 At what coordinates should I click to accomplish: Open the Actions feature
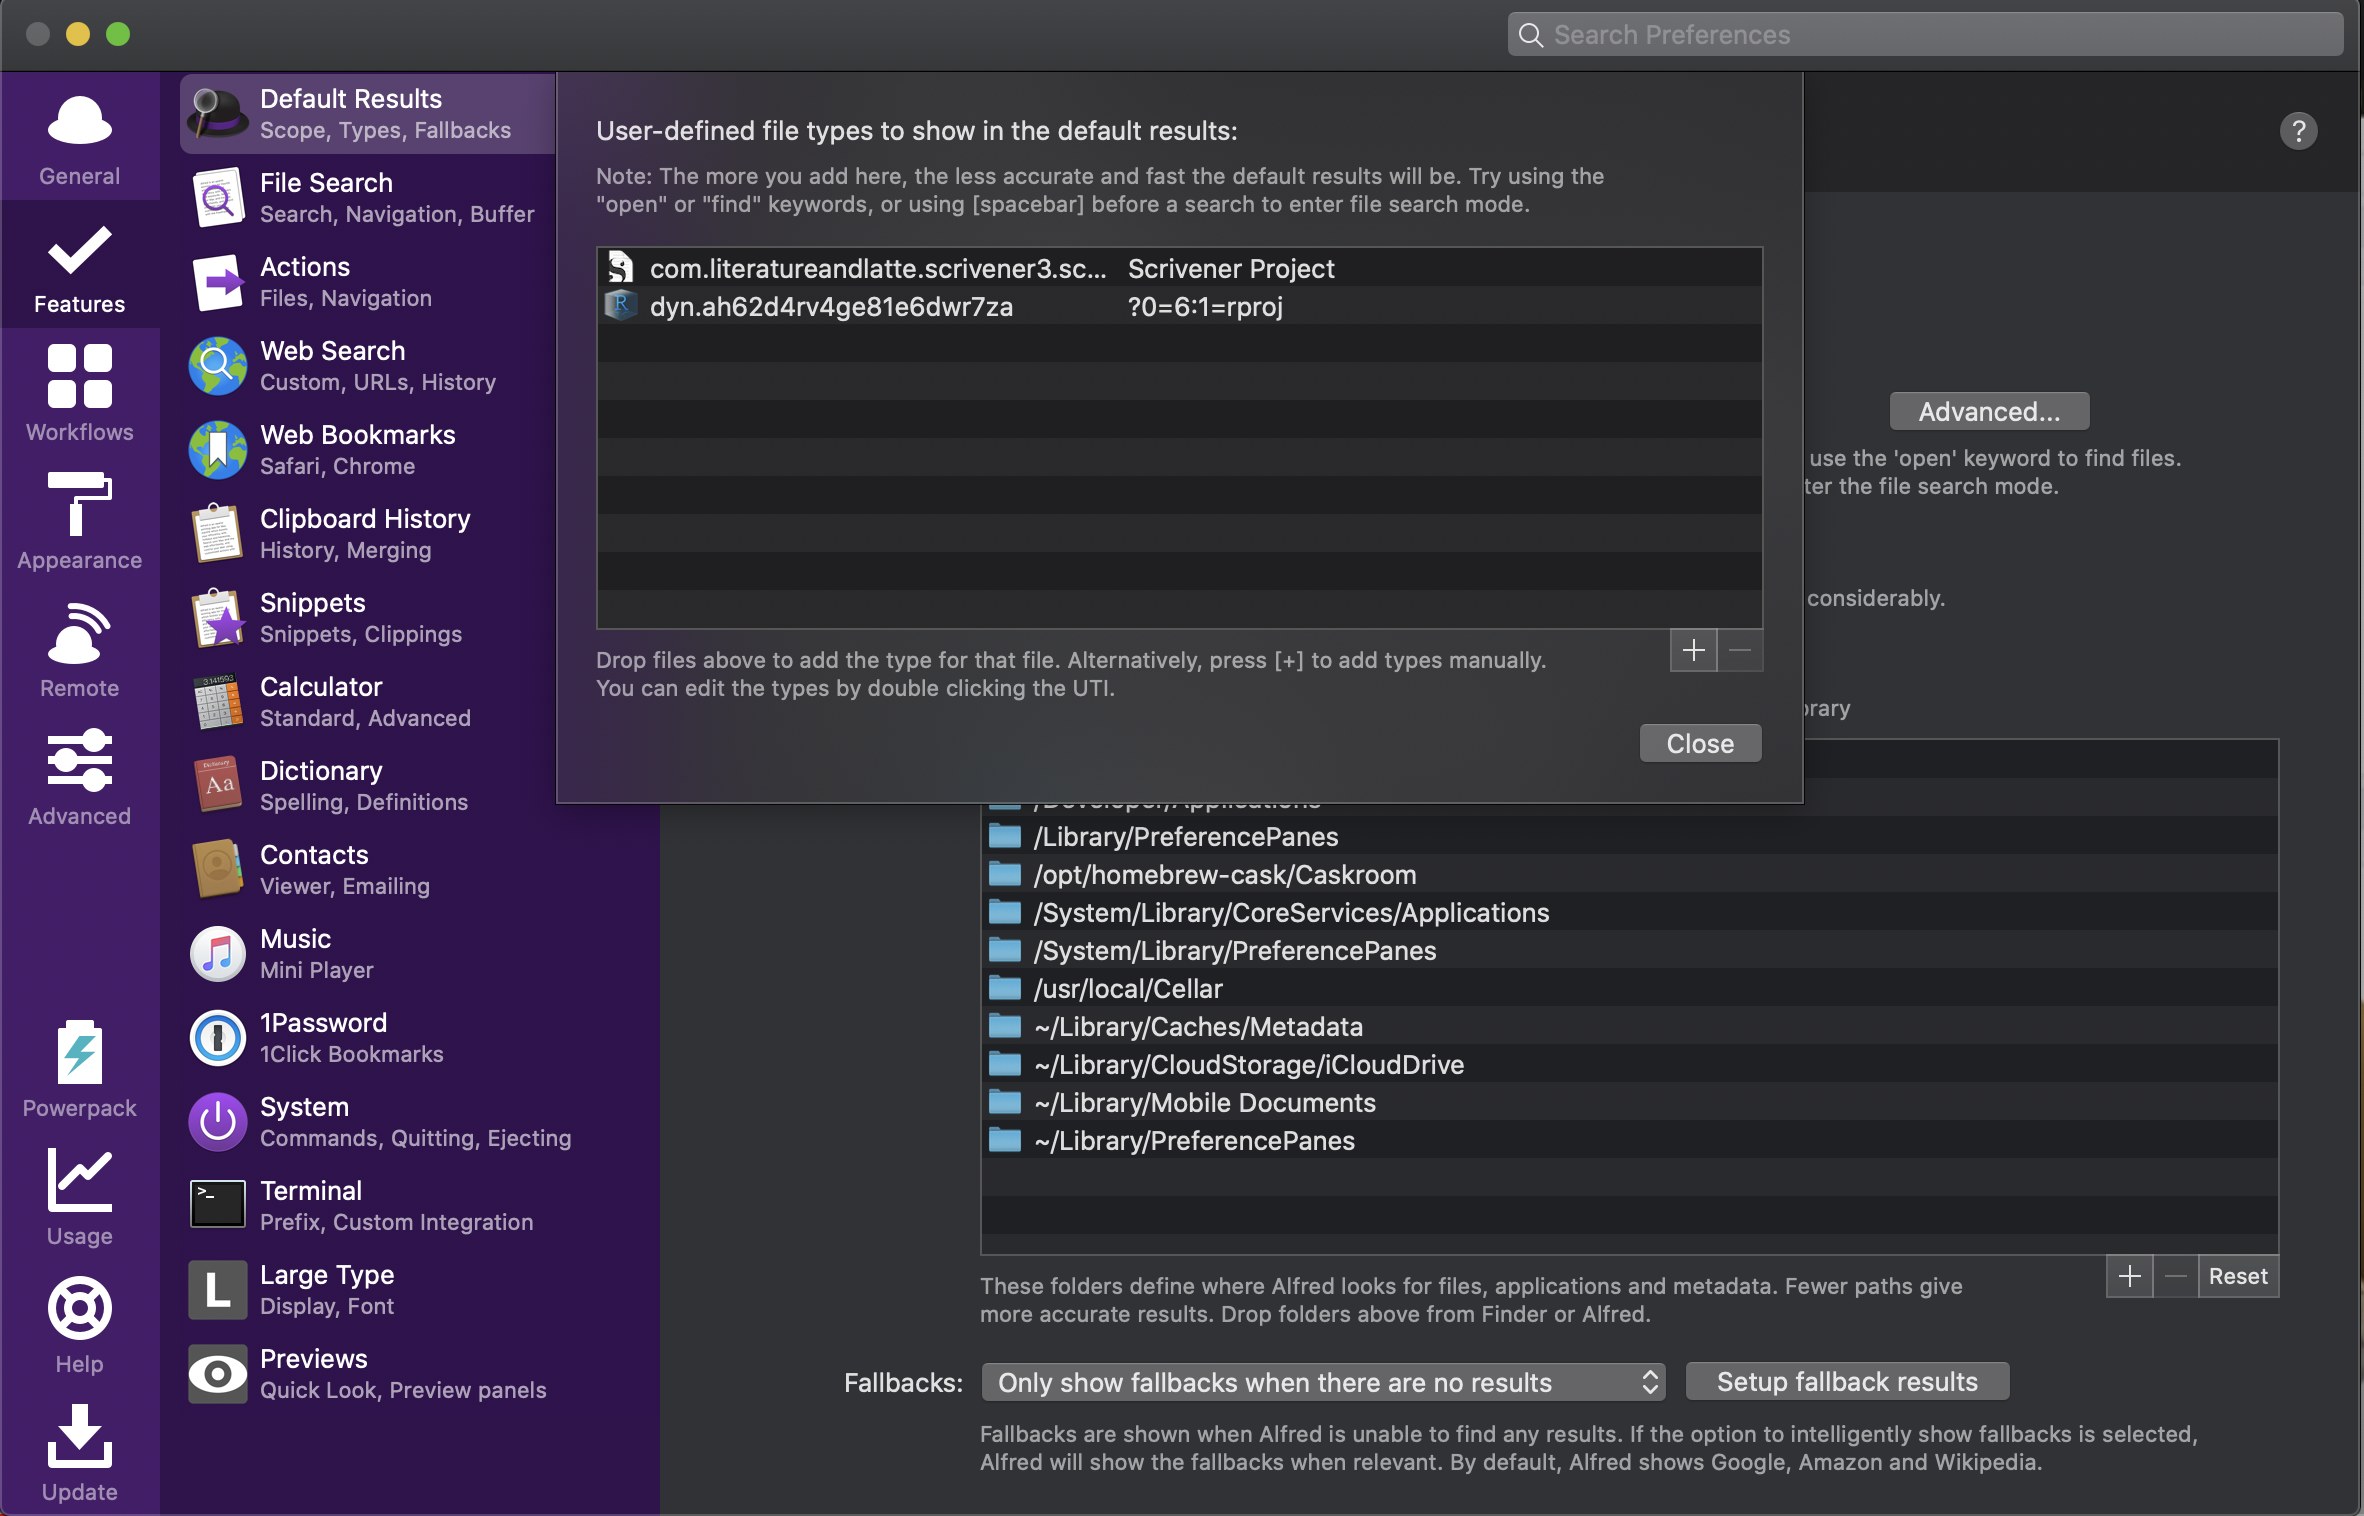tap(368, 281)
